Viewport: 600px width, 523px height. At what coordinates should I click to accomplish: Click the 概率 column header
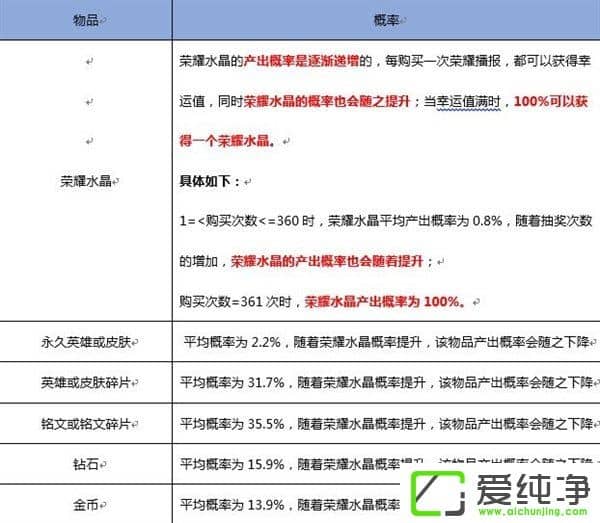tap(386, 20)
